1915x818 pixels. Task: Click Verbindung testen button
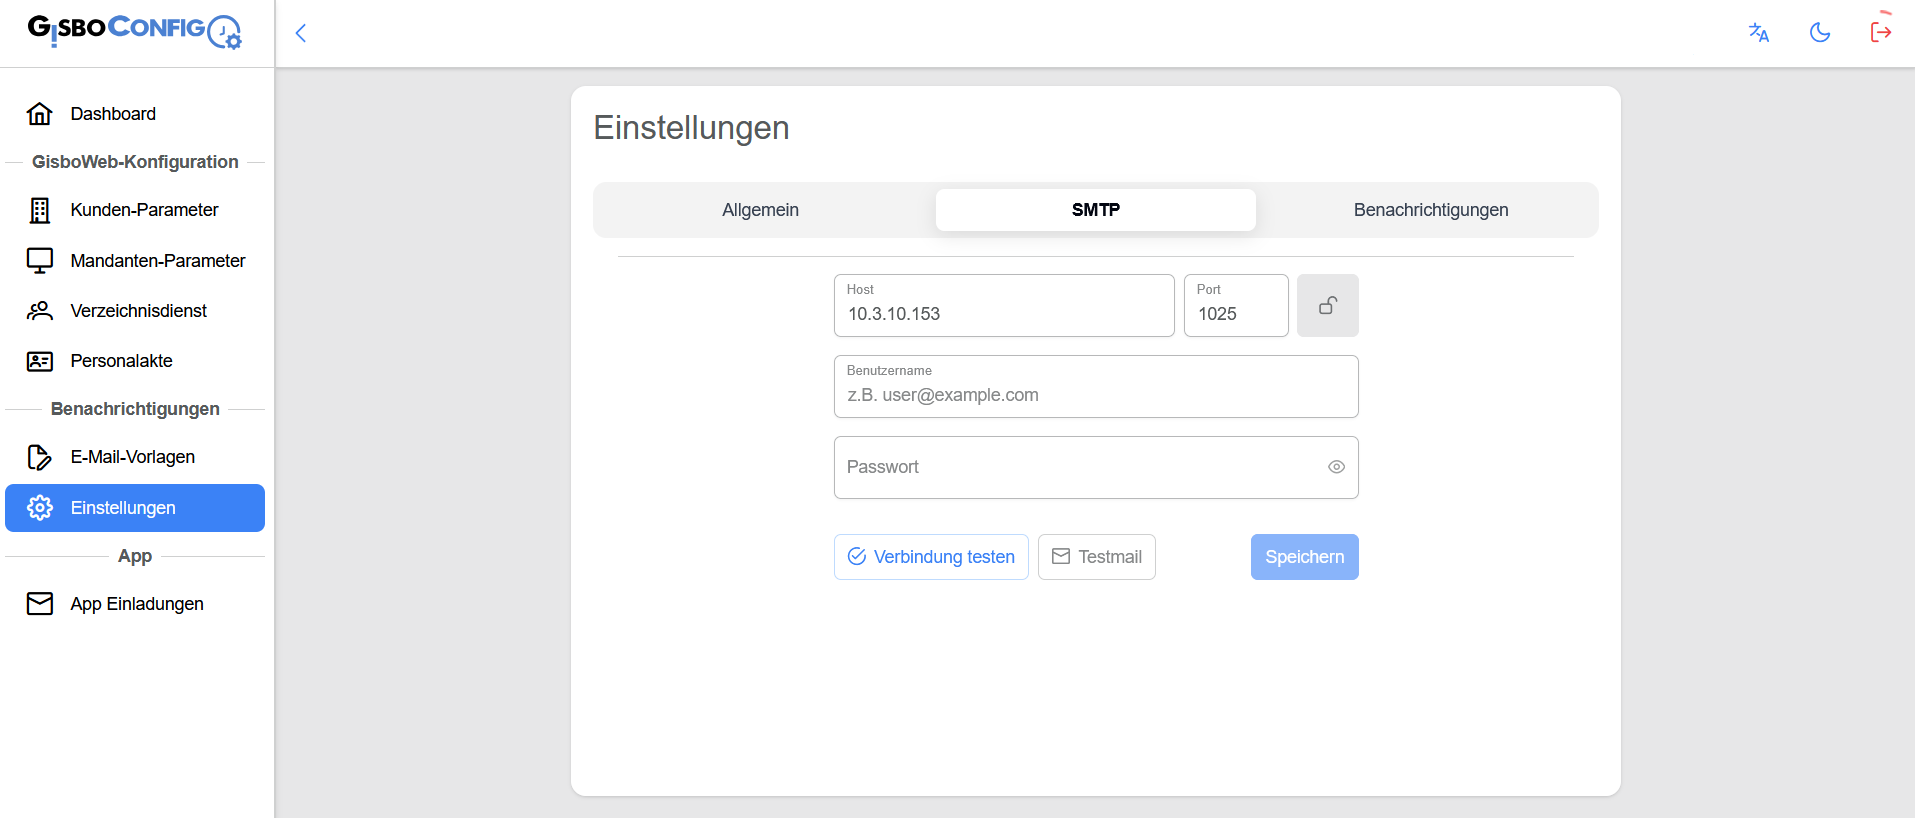point(931,557)
